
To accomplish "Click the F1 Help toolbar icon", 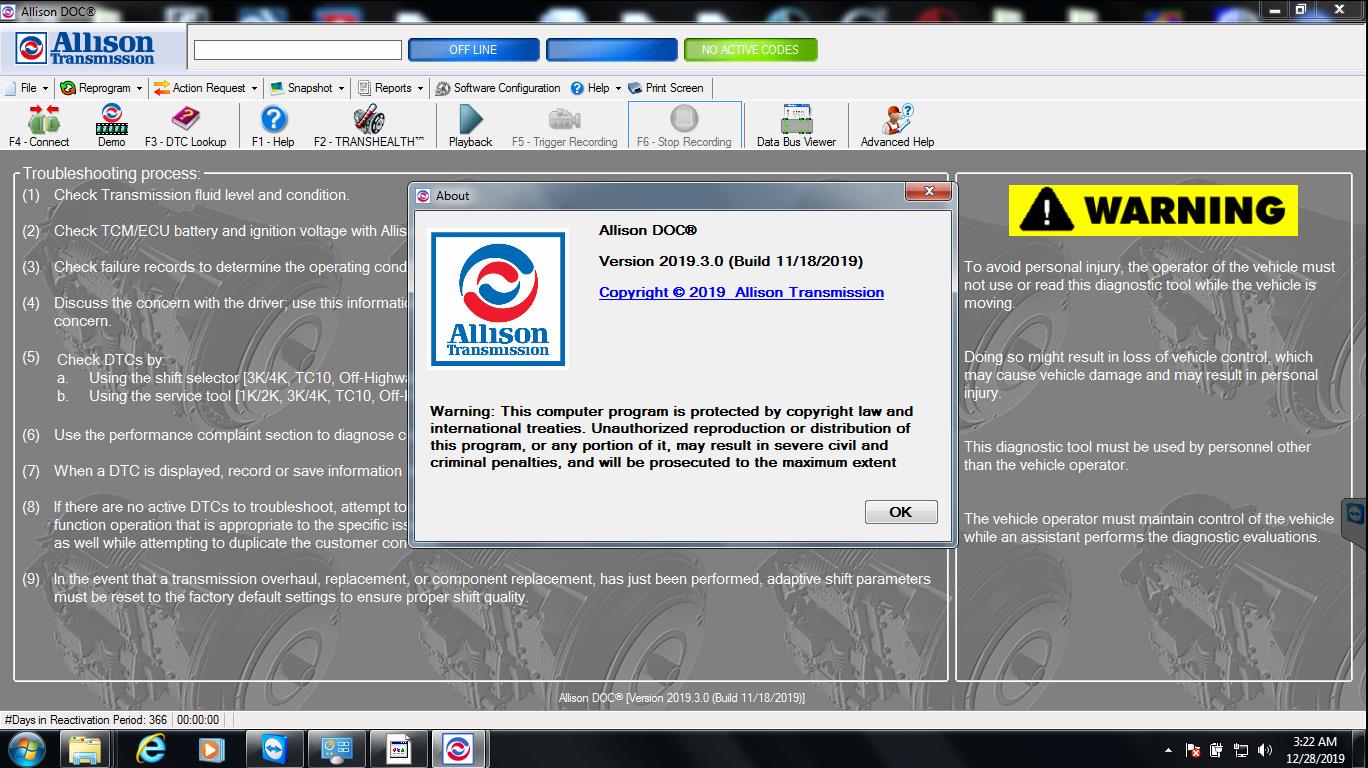I will pyautogui.click(x=273, y=126).
